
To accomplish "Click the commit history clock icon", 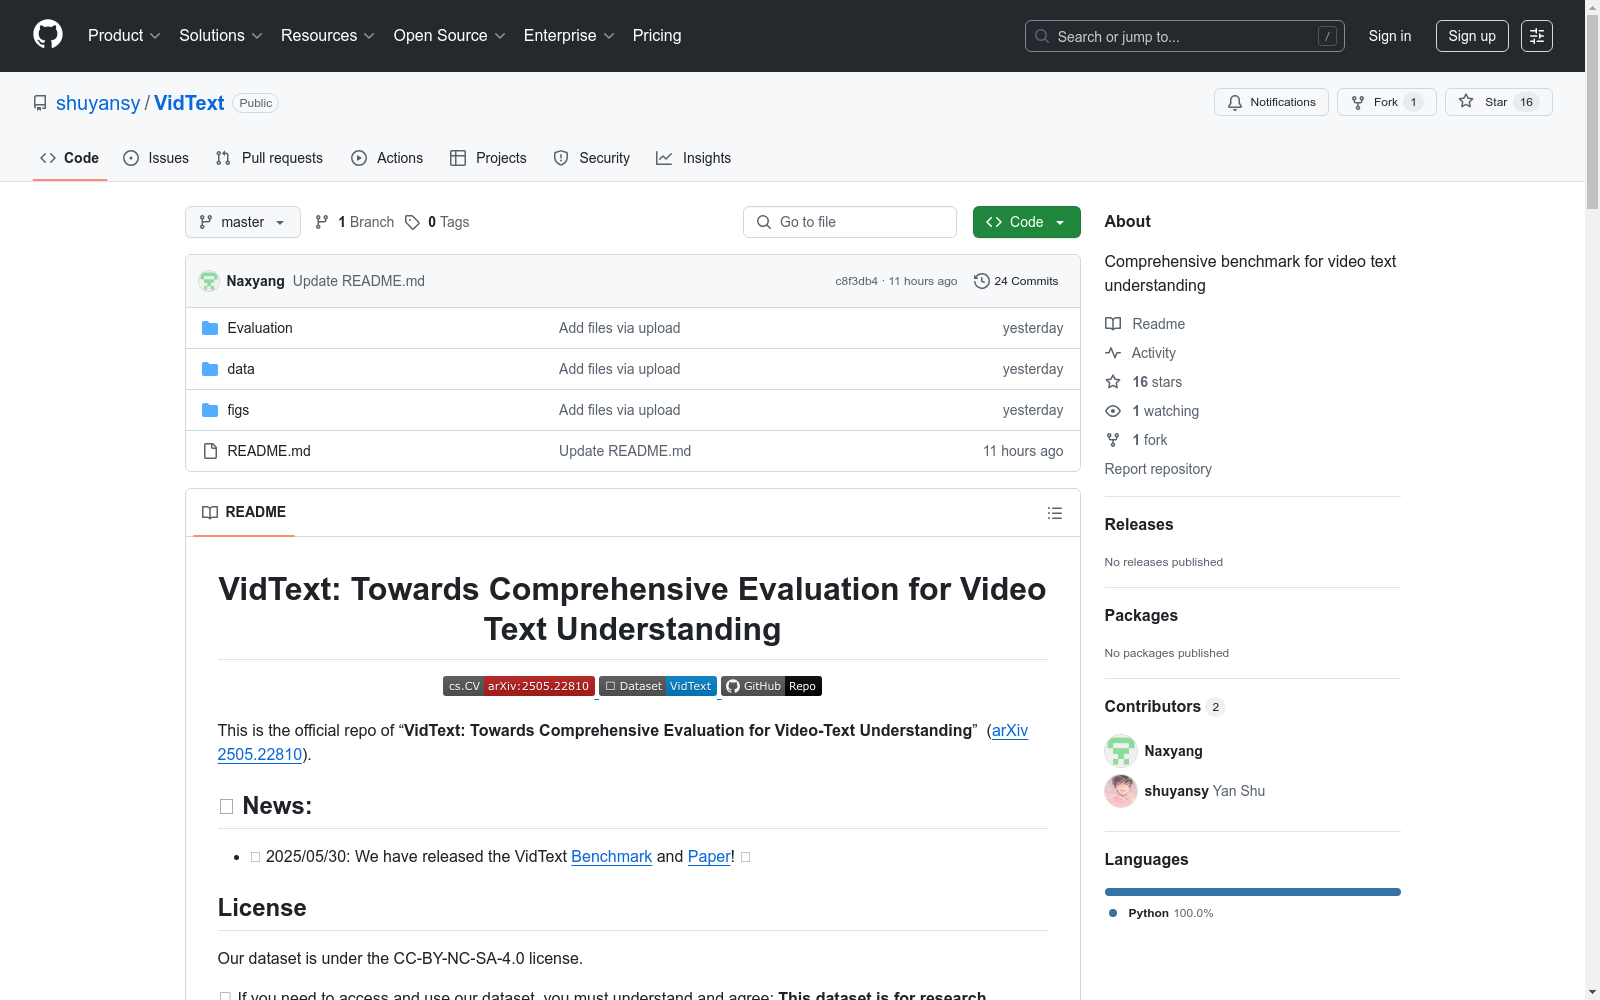I will (982, 281).
